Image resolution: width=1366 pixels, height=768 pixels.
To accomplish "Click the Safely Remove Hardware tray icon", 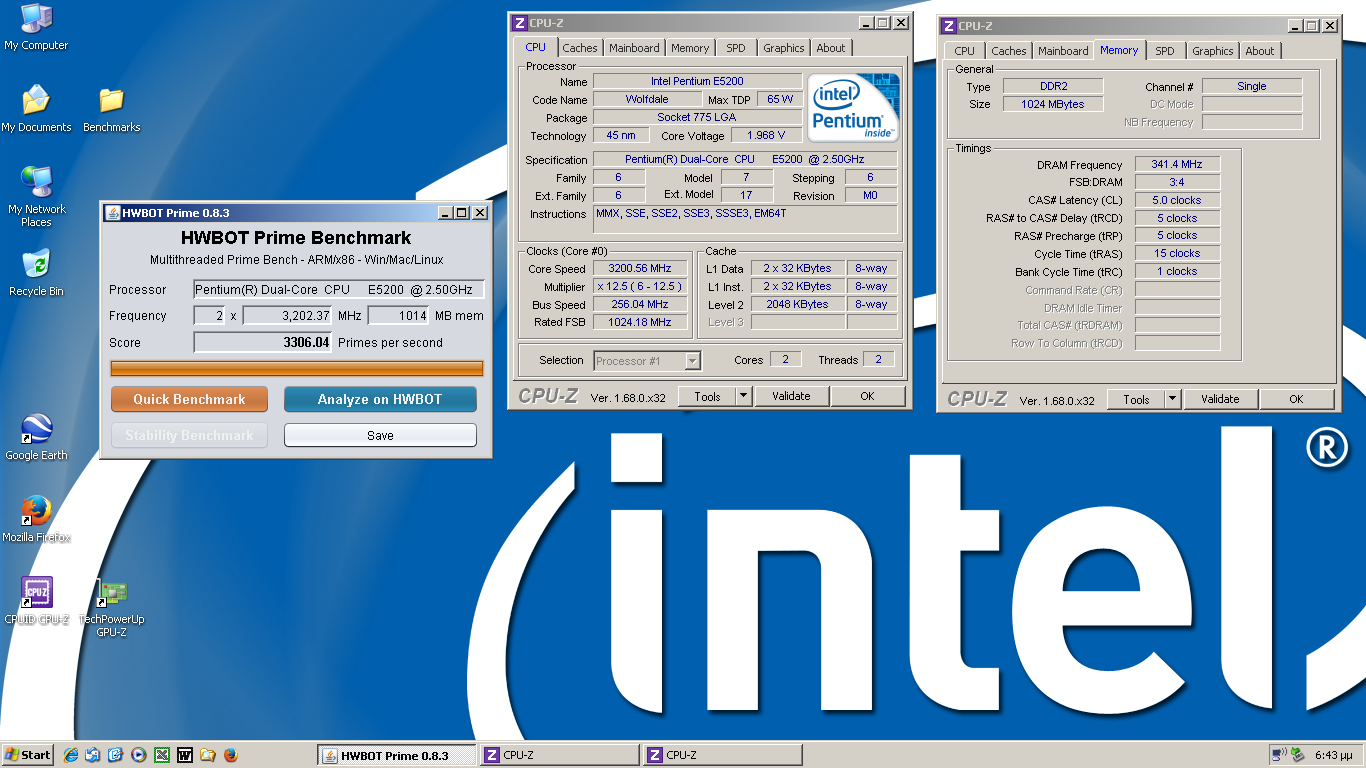I will click(1298, 755).
